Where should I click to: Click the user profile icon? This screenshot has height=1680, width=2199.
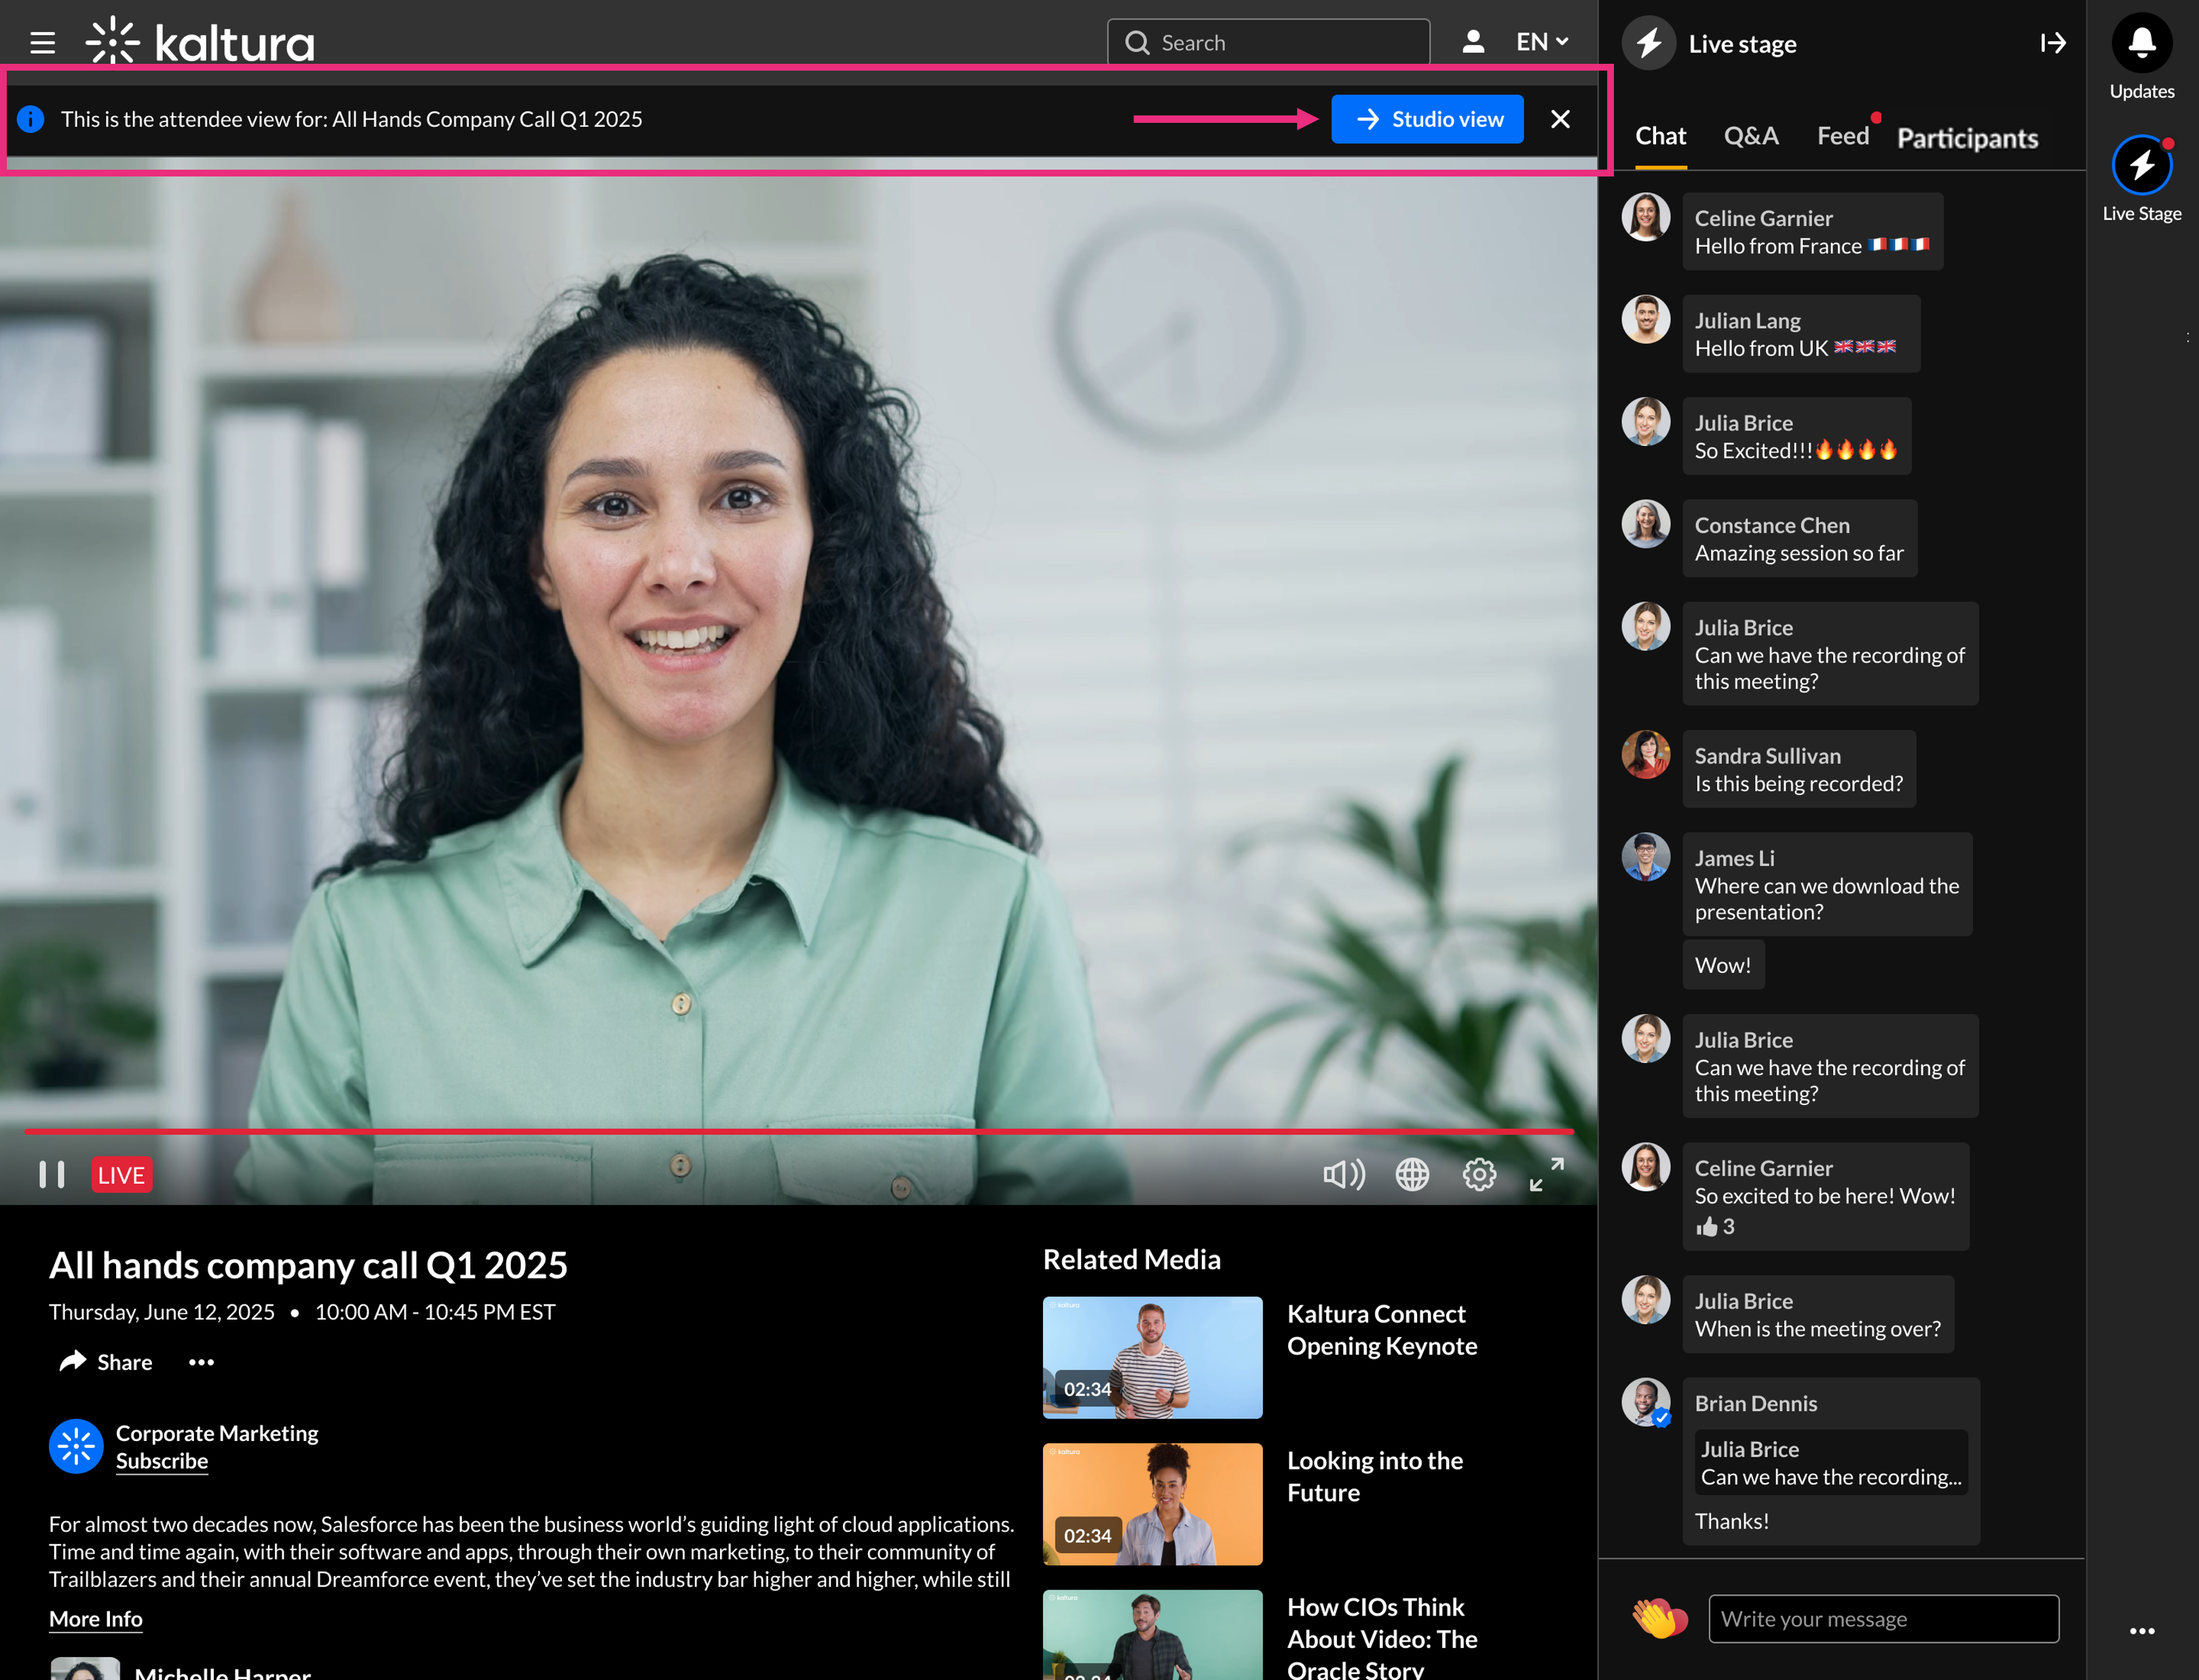(x=1472, y=42)
